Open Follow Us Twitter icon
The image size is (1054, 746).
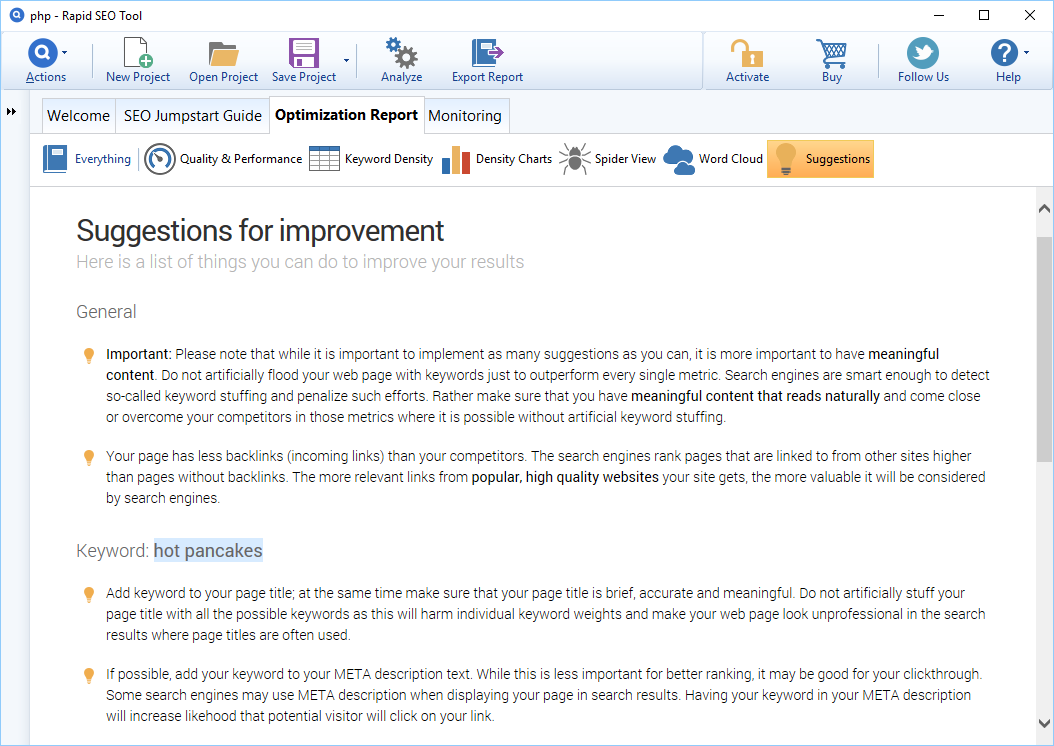pos(922,53)
